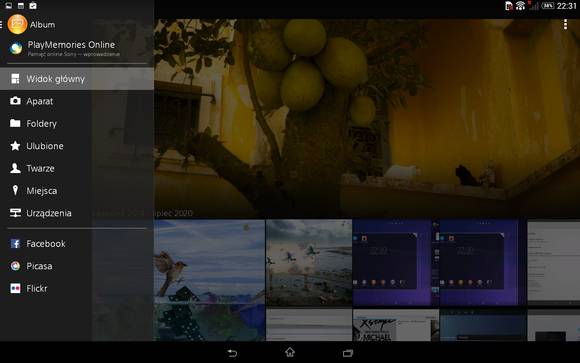Open the Picasa icon in drawer
This screenshot has width=580, height=363.
coord(15,266)
